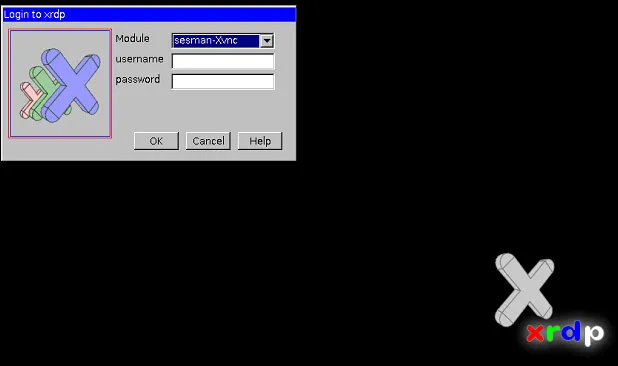Click the 'Login to xrdp' title bar
Viewport: 618px width, 366px height.
pos(149,15)
